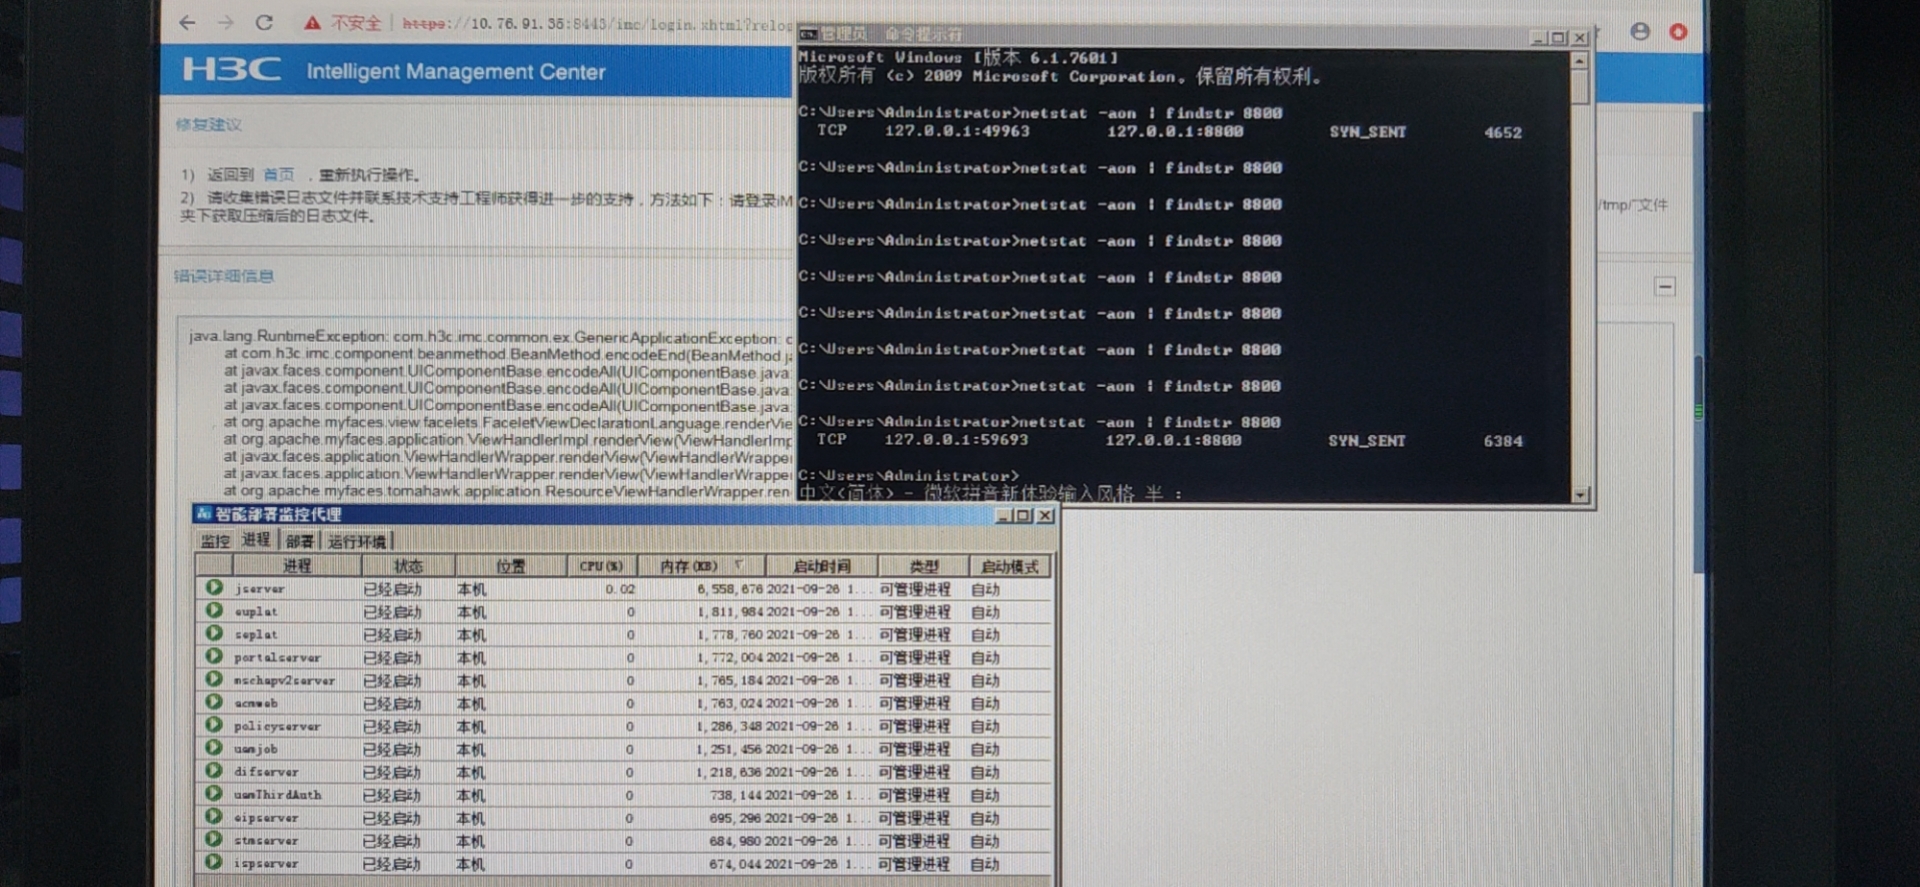Click the SYN_SENT entry for PID 6384

(x=1366, y=441)
